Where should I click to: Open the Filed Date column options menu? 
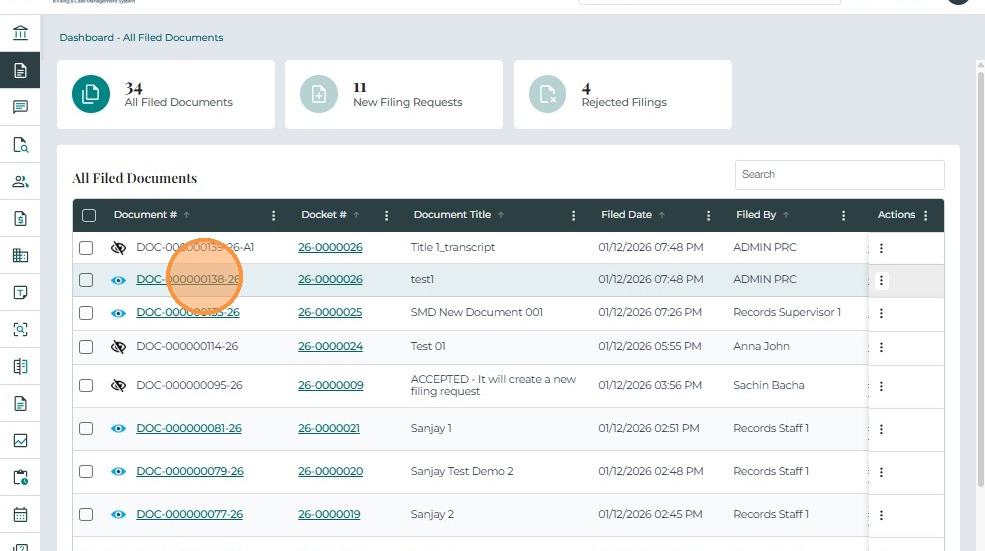[x=709, y=215]
